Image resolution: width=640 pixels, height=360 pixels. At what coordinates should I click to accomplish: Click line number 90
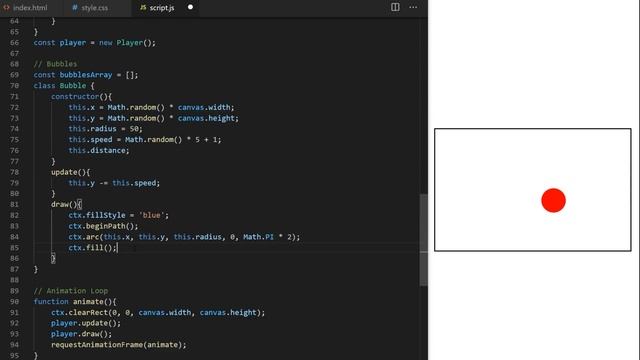point(14,302)
